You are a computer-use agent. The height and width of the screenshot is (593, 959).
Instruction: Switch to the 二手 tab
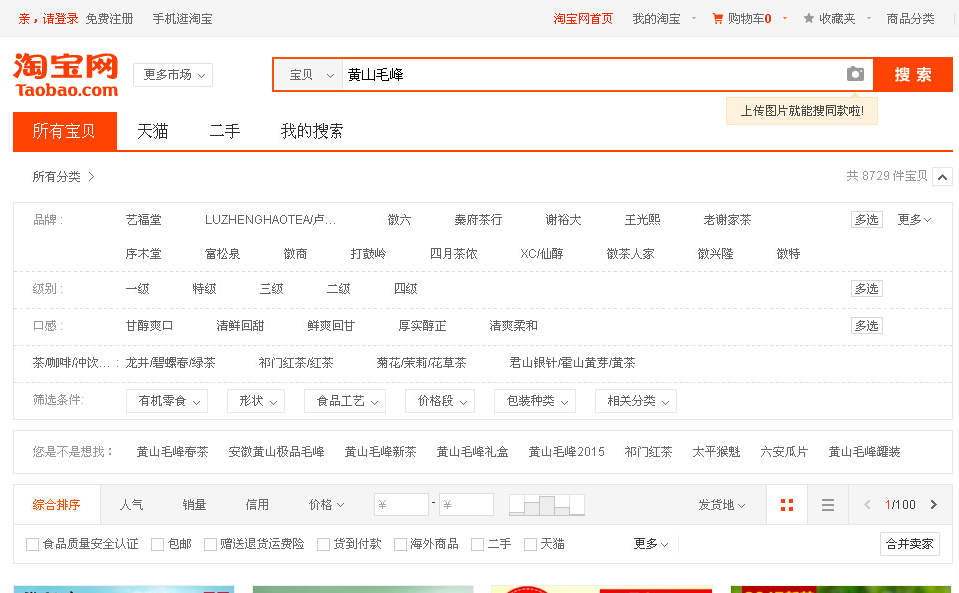click(x=224, y=131)
